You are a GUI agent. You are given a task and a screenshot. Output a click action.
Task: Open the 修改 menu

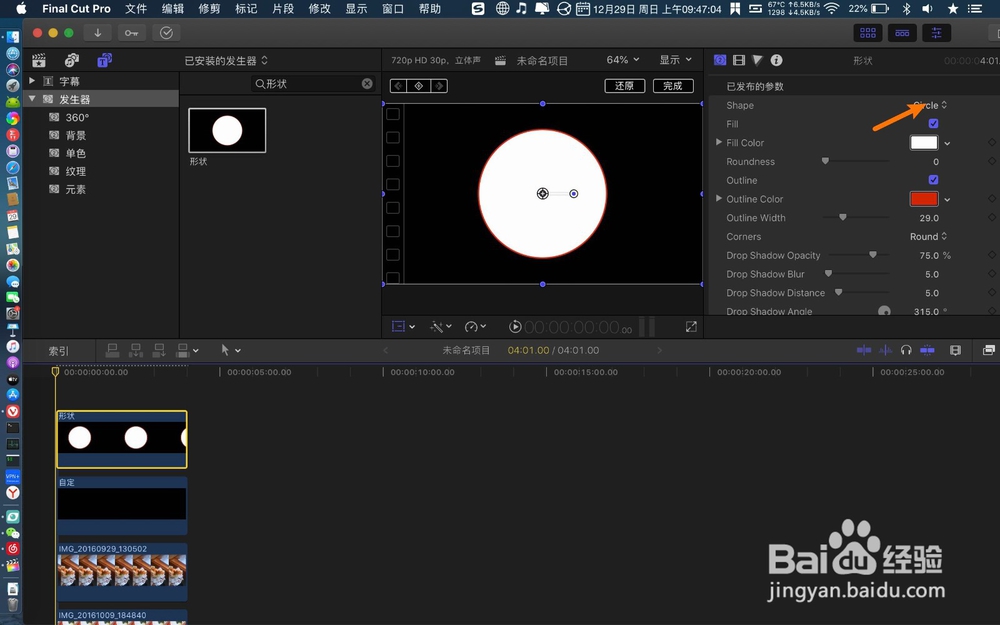[x=320, y=9]
